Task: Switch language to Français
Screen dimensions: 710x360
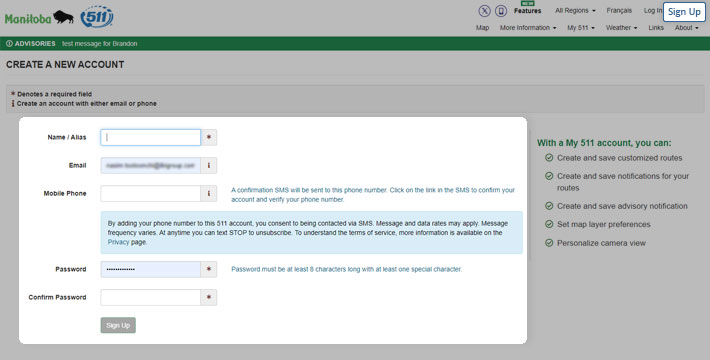Action: (619, 10)
